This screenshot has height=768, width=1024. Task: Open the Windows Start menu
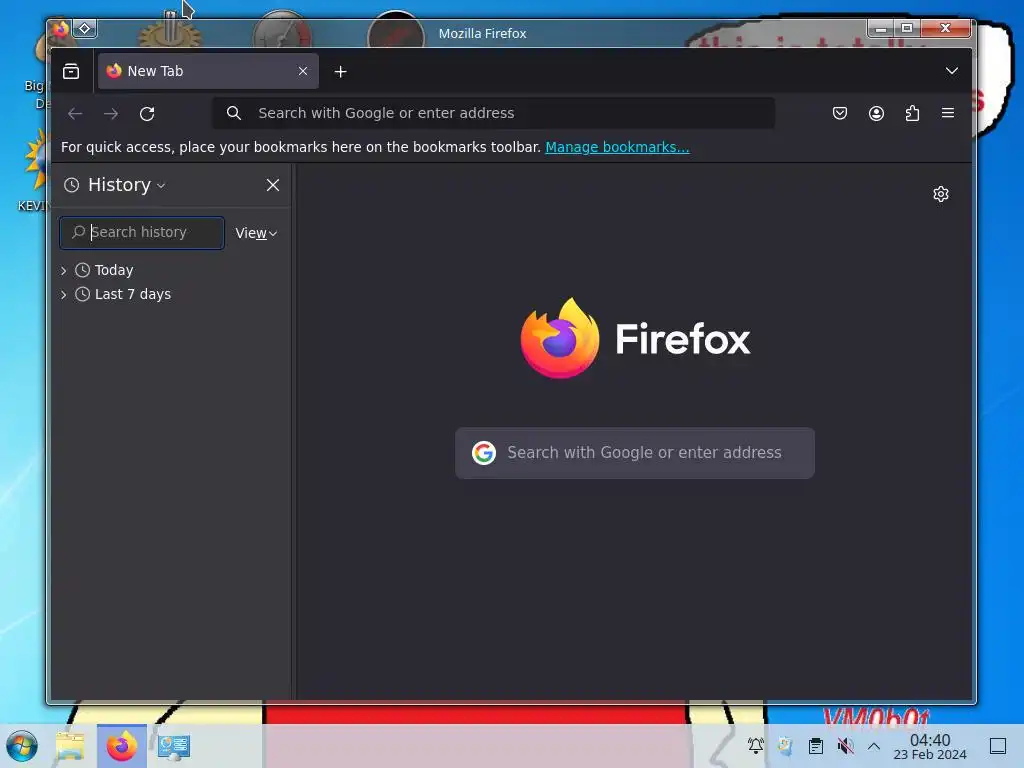coord(22,746)
